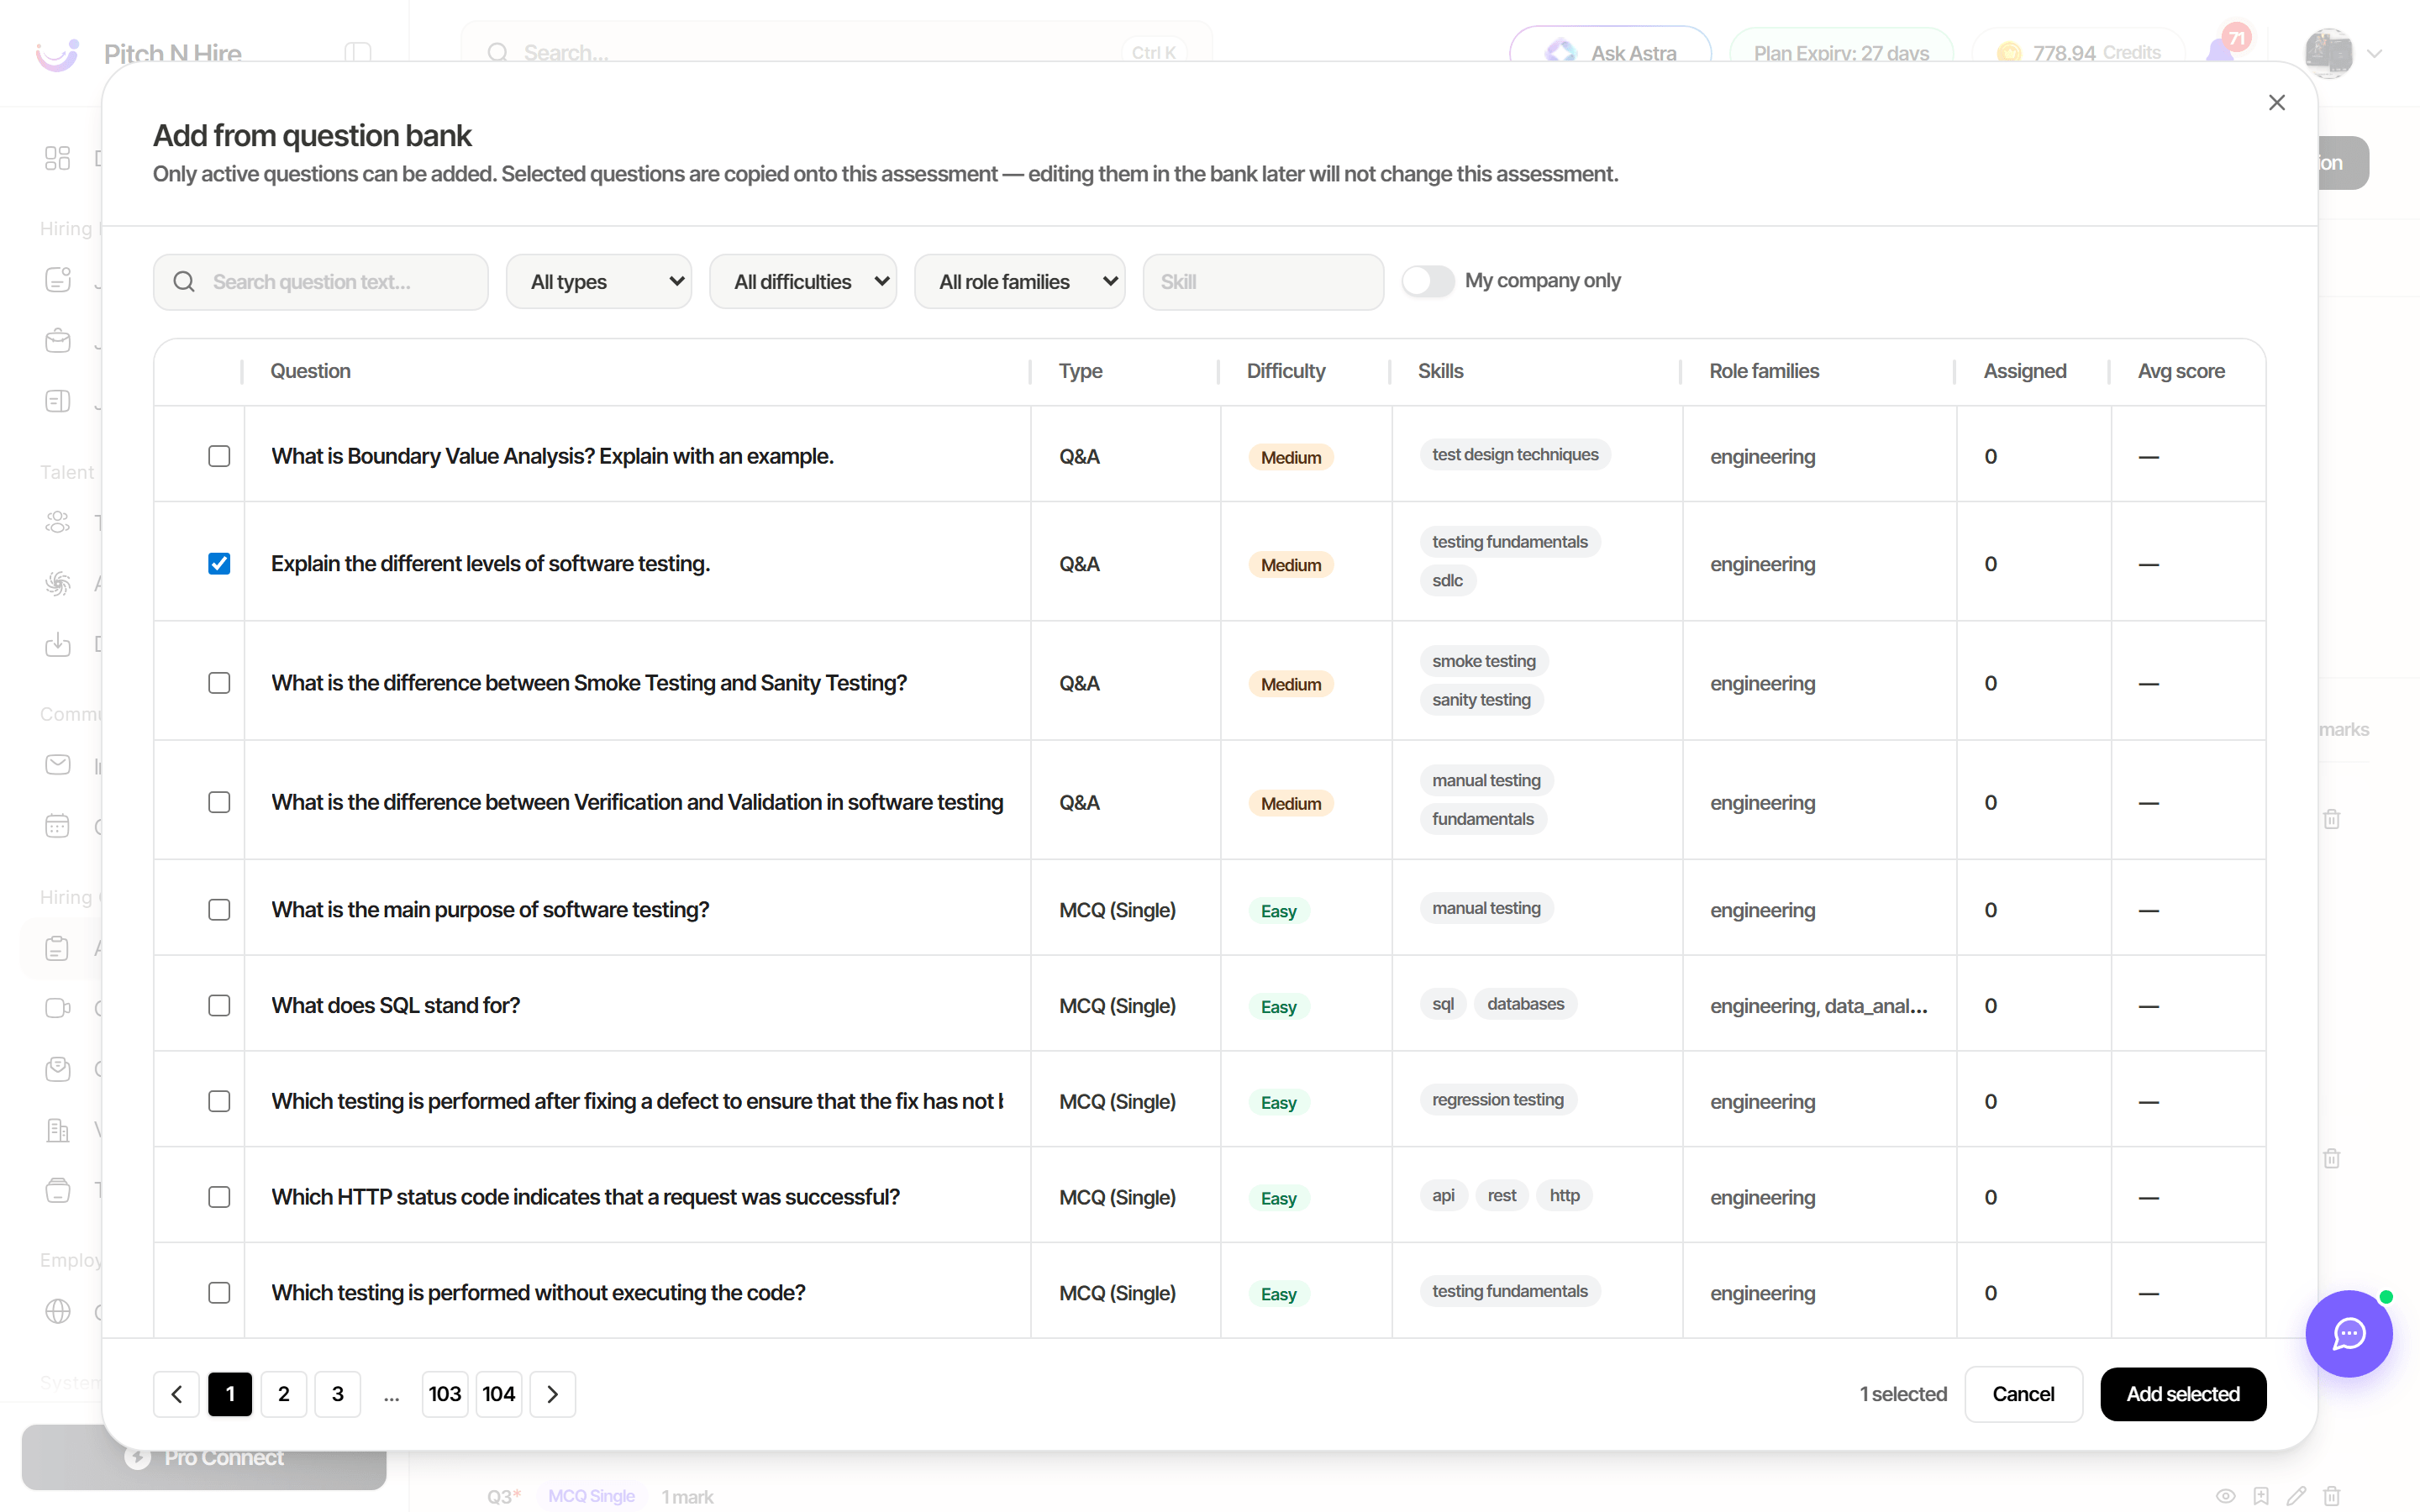Go to previous page arrow

177,1394
